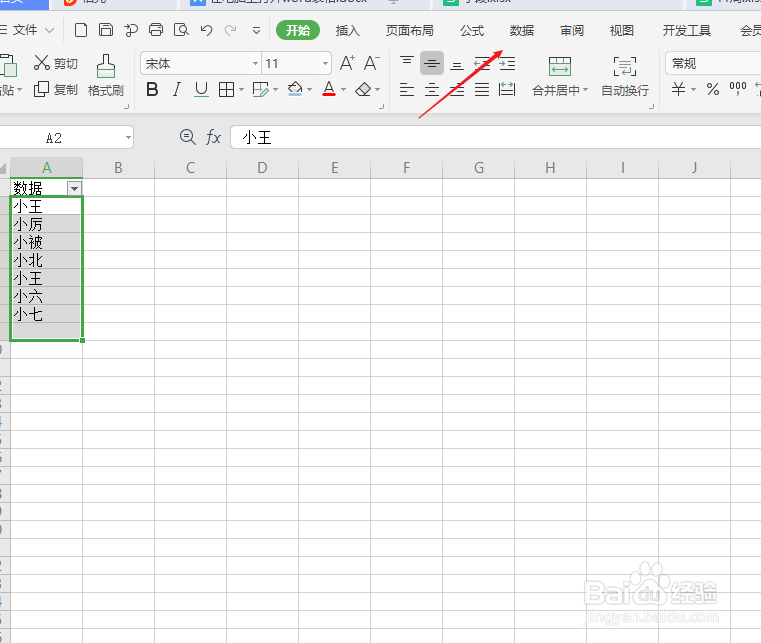The height and width of the screenshot is (643, 761).
Task: Open the Page Layout (页面布局) tab
Action: click(410, 31)
